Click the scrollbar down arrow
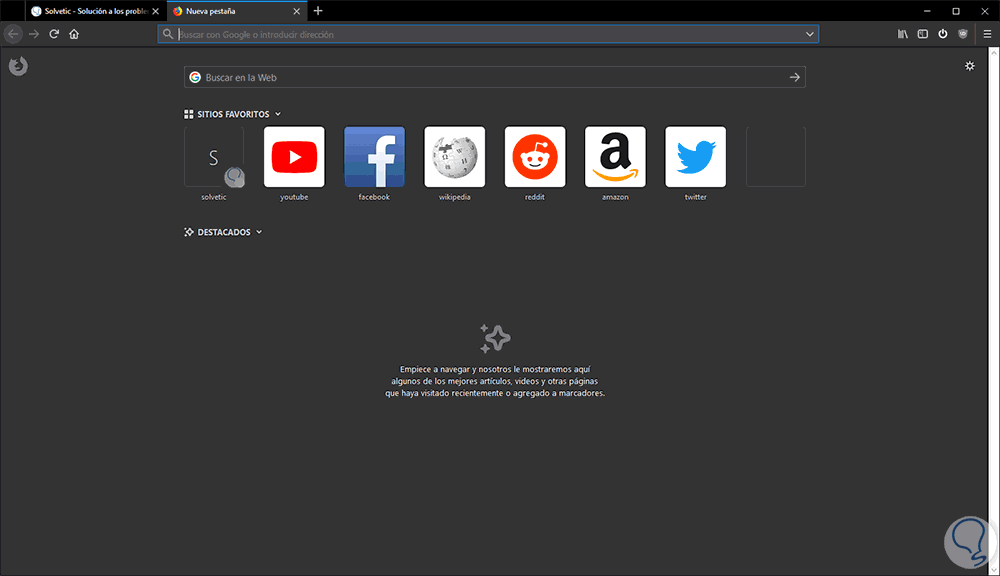The height and width of the screenshot is (576, 1000). coord(994,570)
